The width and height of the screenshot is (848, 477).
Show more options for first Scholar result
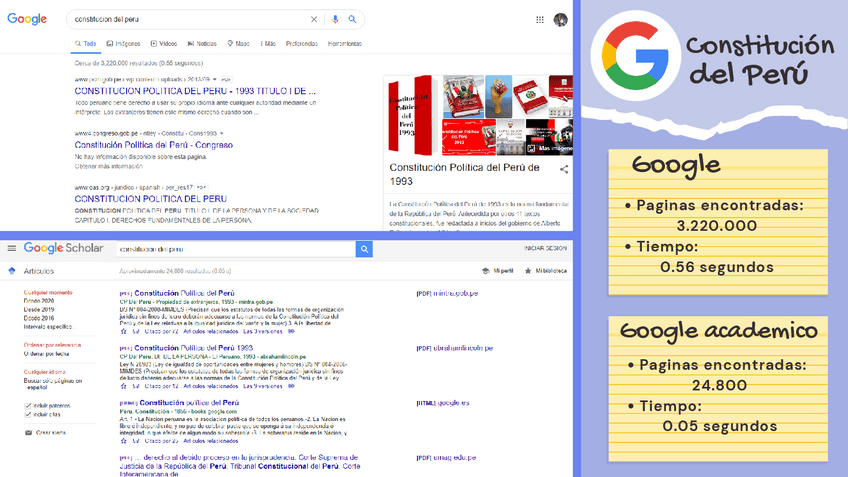(x=291, y=332)
